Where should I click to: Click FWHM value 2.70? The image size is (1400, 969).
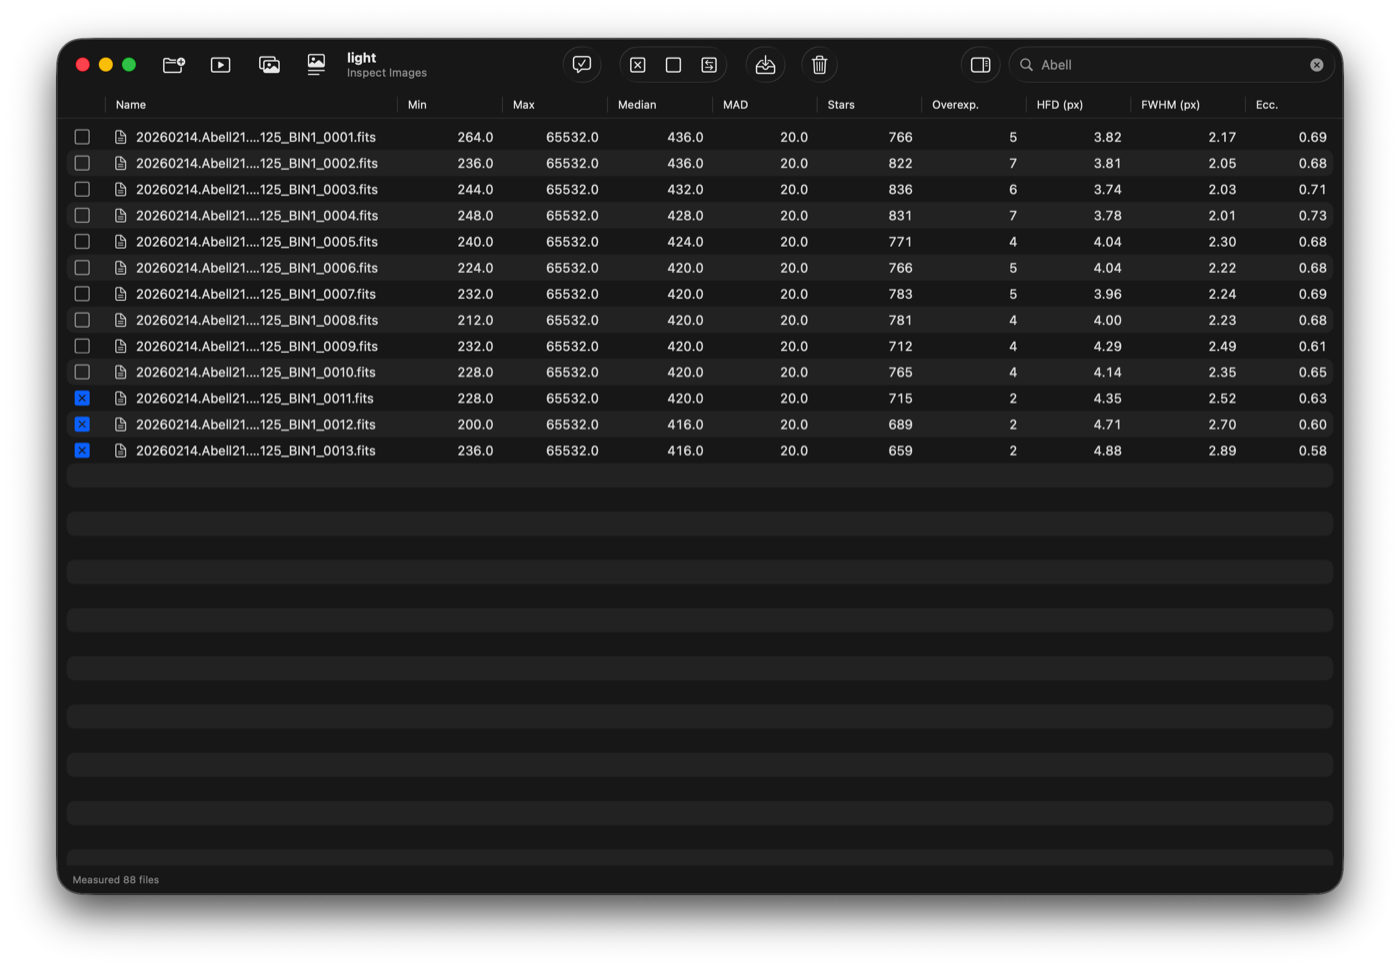point(1222,425)
